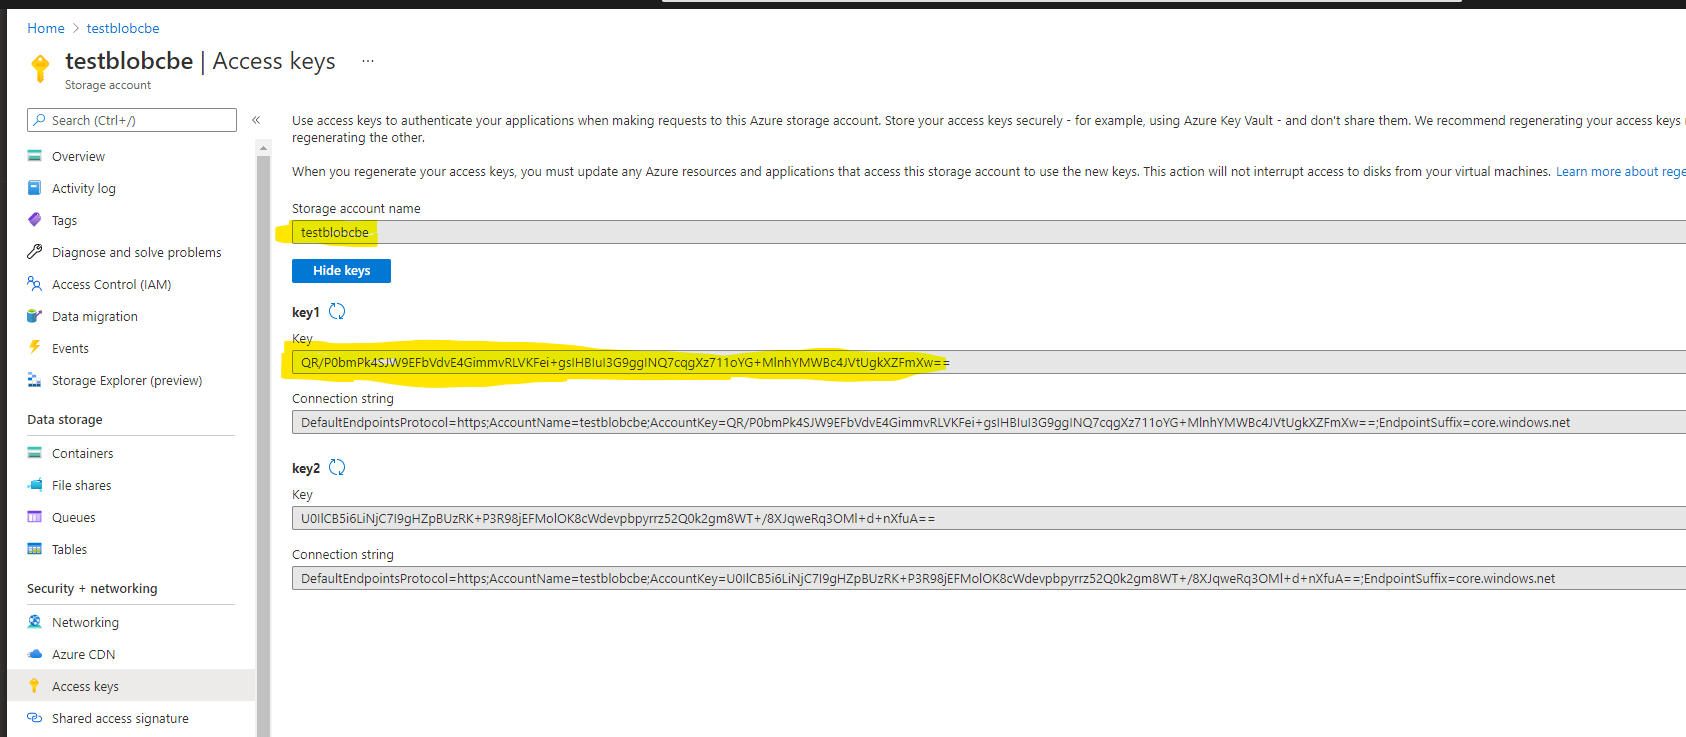Select the Tags sidebar item
This screenshot has height=737, width=1686.
[64, 221]
